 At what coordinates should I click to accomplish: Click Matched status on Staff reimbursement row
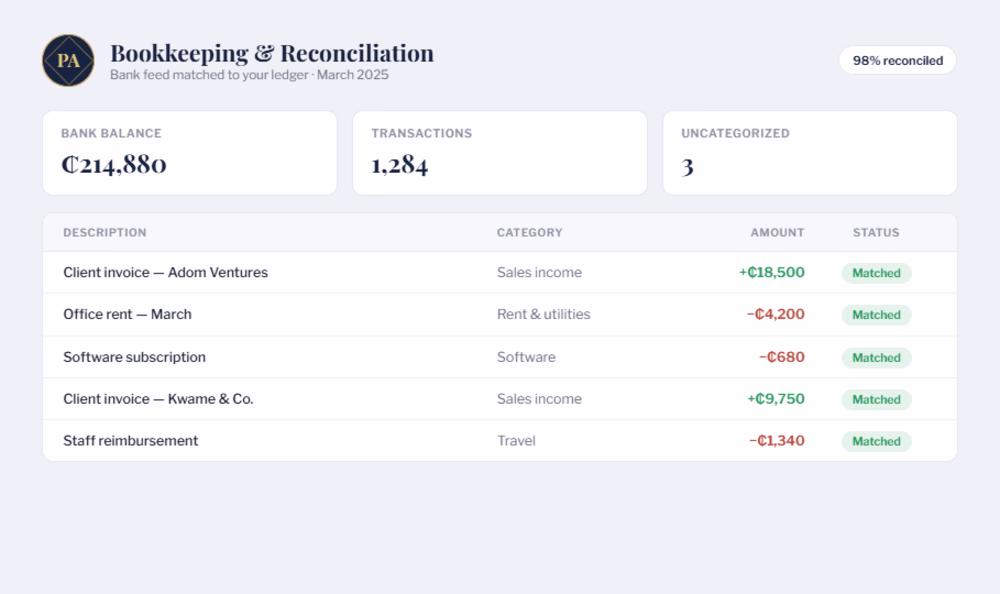tap(876, 442)
